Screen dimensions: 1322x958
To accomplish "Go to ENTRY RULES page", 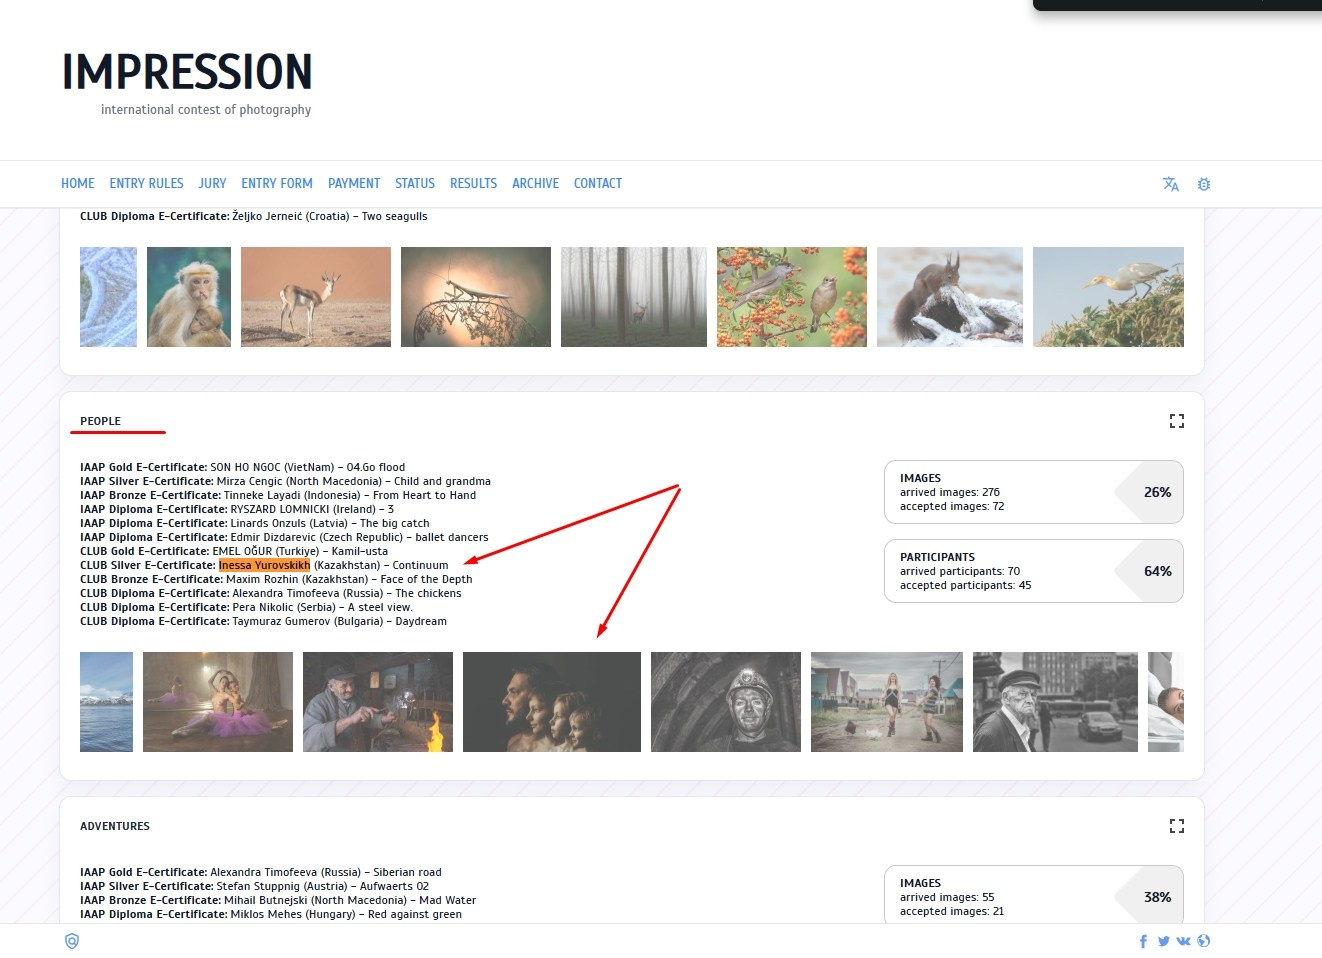I will tap(147, 183).
